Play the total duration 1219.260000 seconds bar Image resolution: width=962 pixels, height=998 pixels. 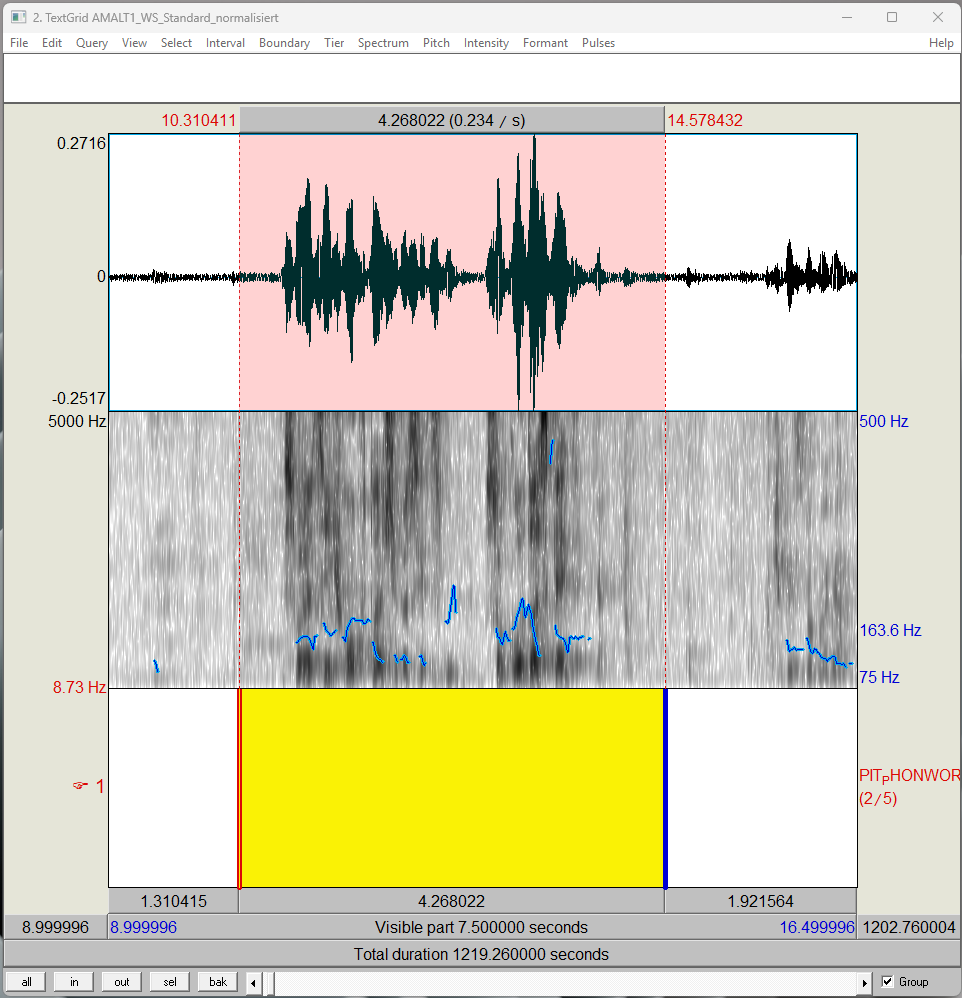coord(481,953)
